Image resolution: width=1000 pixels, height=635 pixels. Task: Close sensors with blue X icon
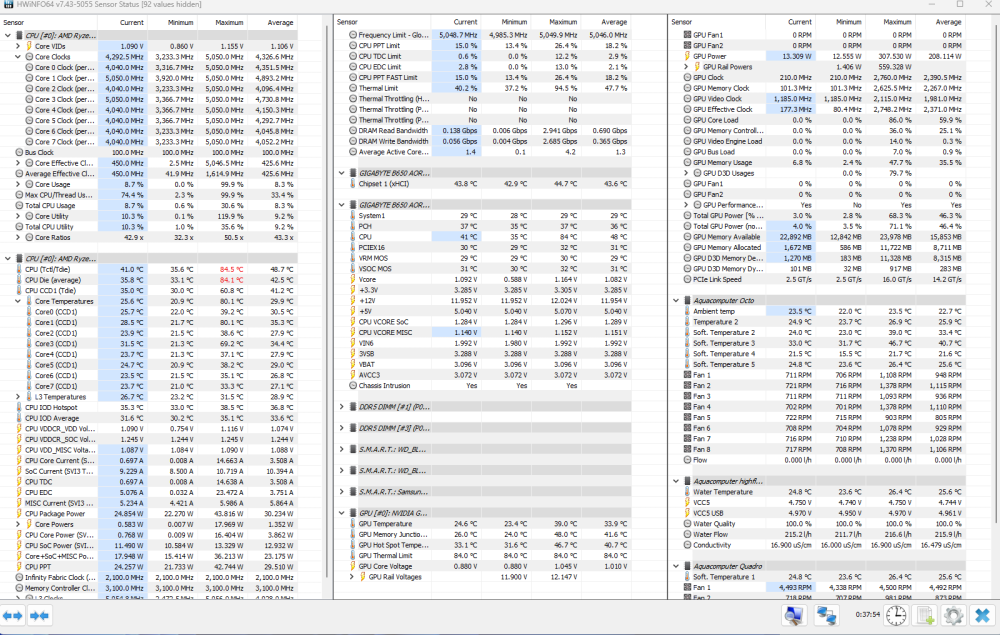coord(982,616)
